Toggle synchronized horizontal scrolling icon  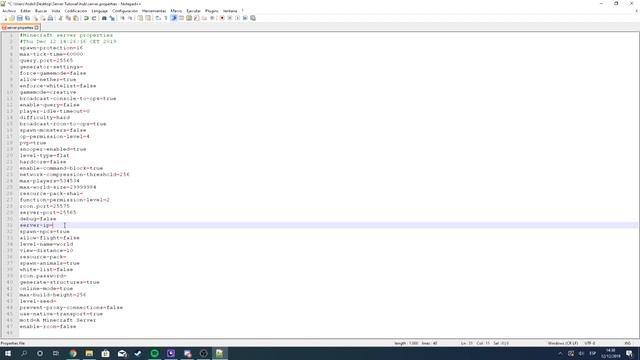pyautogui.click(x=147, y=18)
